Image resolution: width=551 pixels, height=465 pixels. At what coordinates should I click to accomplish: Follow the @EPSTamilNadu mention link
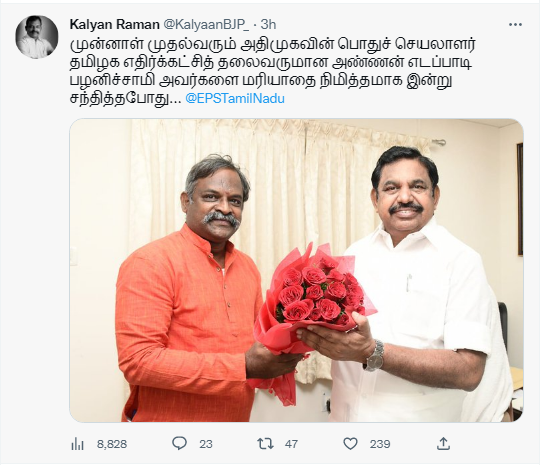235,98
